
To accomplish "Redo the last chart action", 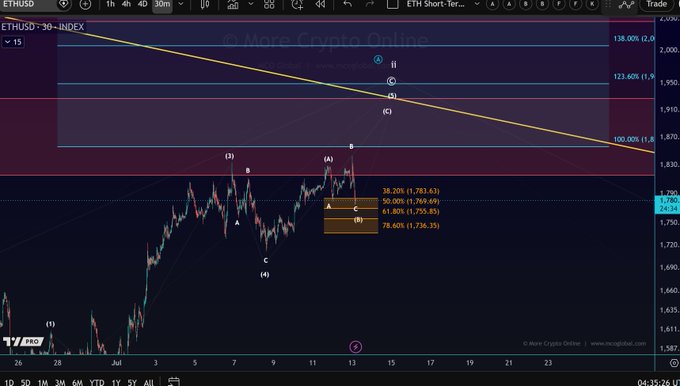I will coord(369,4).
